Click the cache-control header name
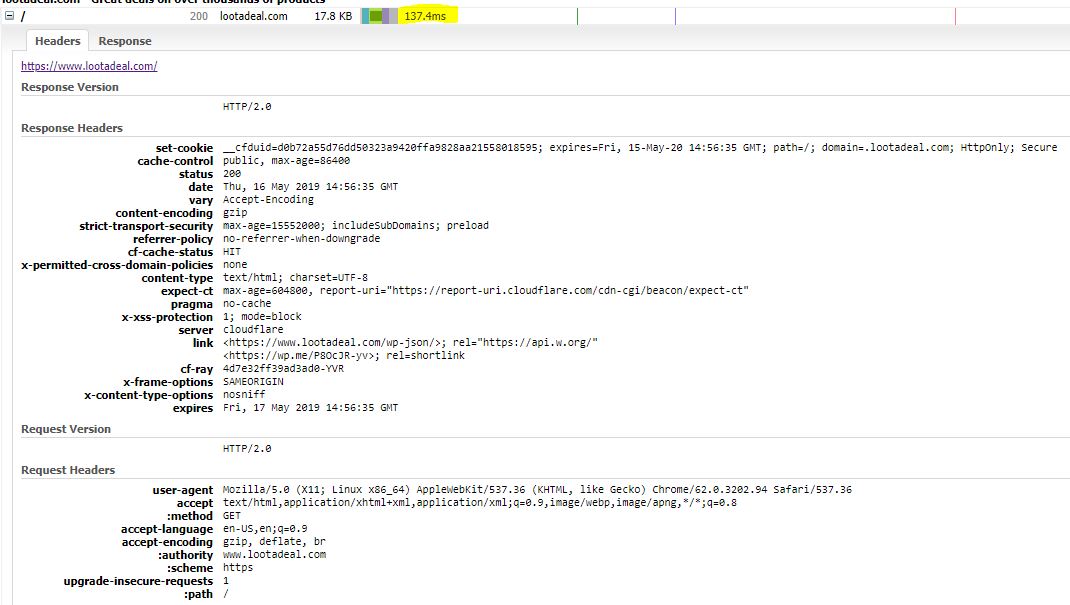The width and height of the screenshot is (1070, 605). click(175, 161)
